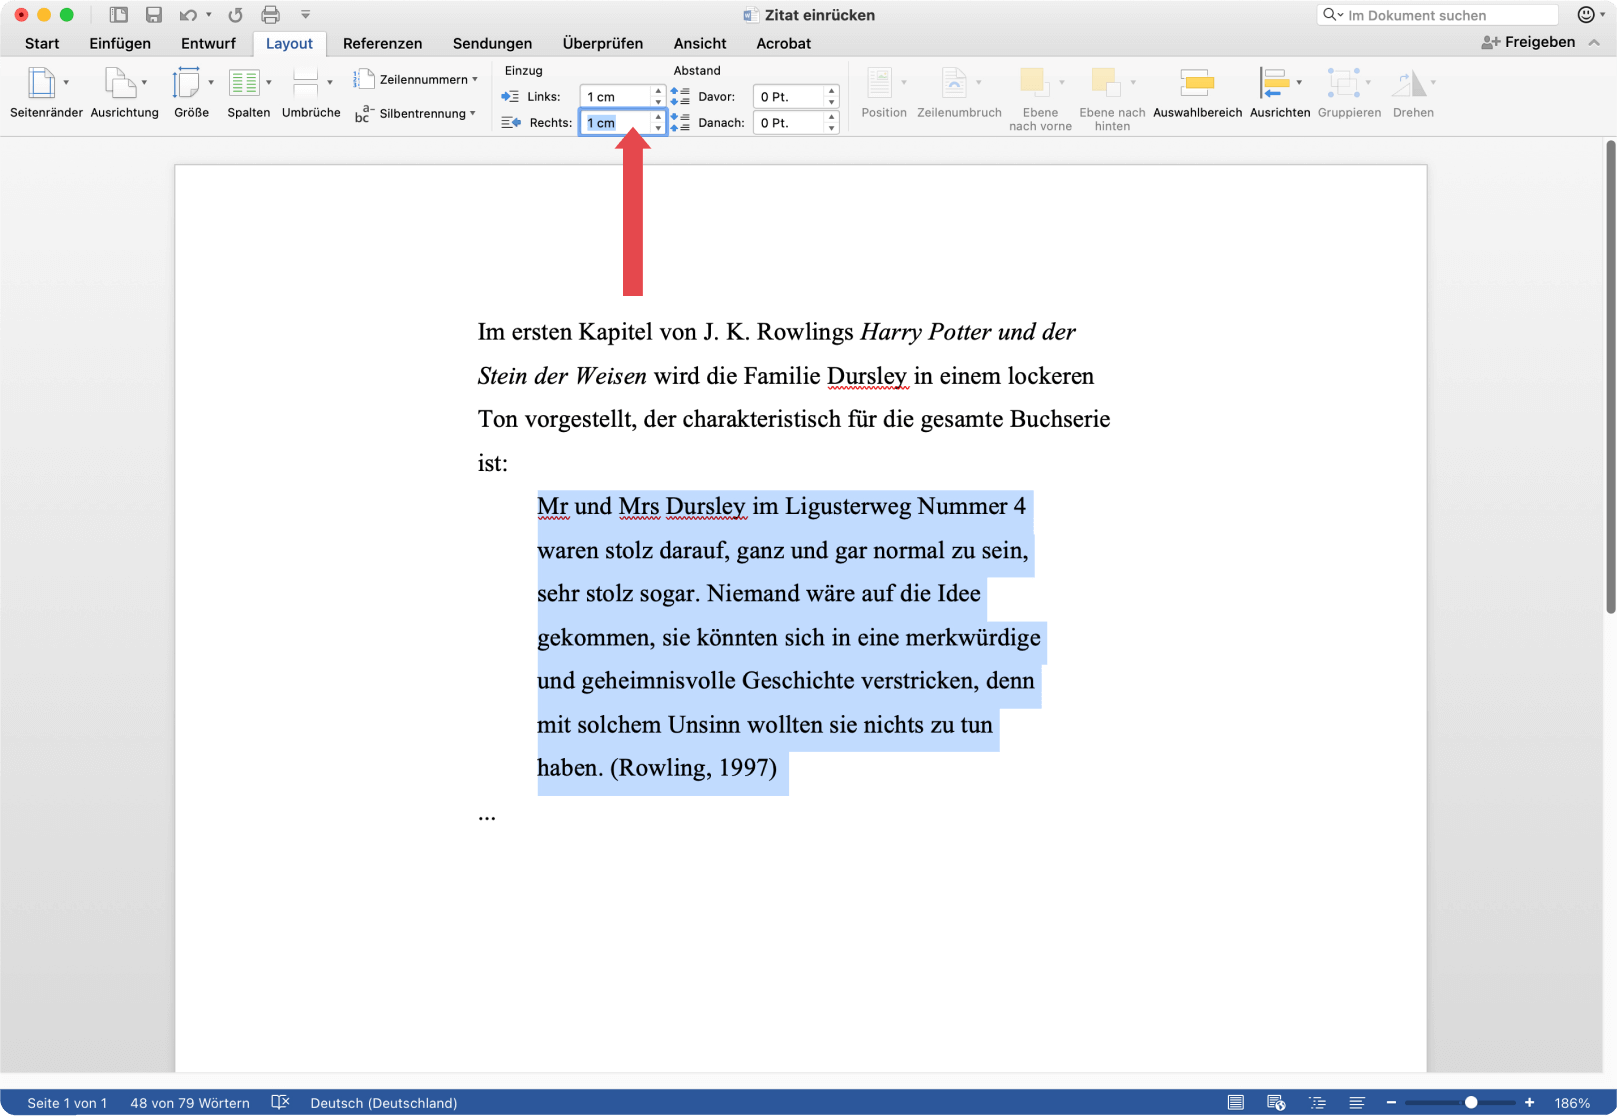This screenshot has height=1116, width=1619.
Task: Open the Einfügen tab
Action: (x=120, y=43)
